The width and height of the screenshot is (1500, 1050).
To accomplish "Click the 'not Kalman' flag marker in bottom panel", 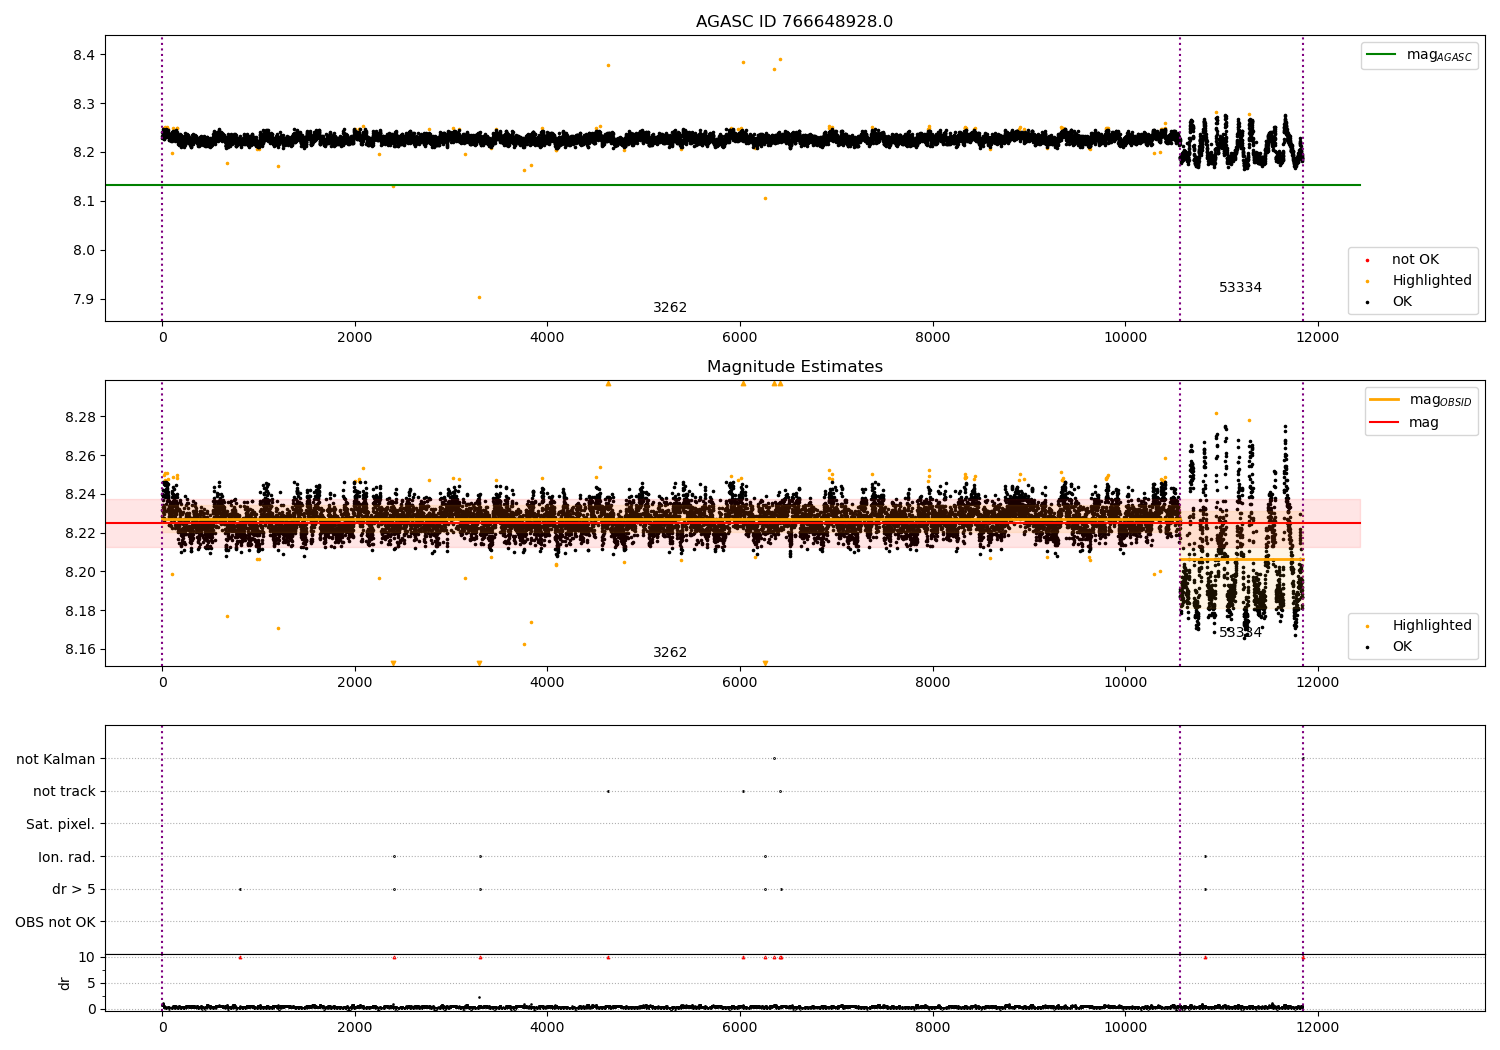I will pos(774,758).
